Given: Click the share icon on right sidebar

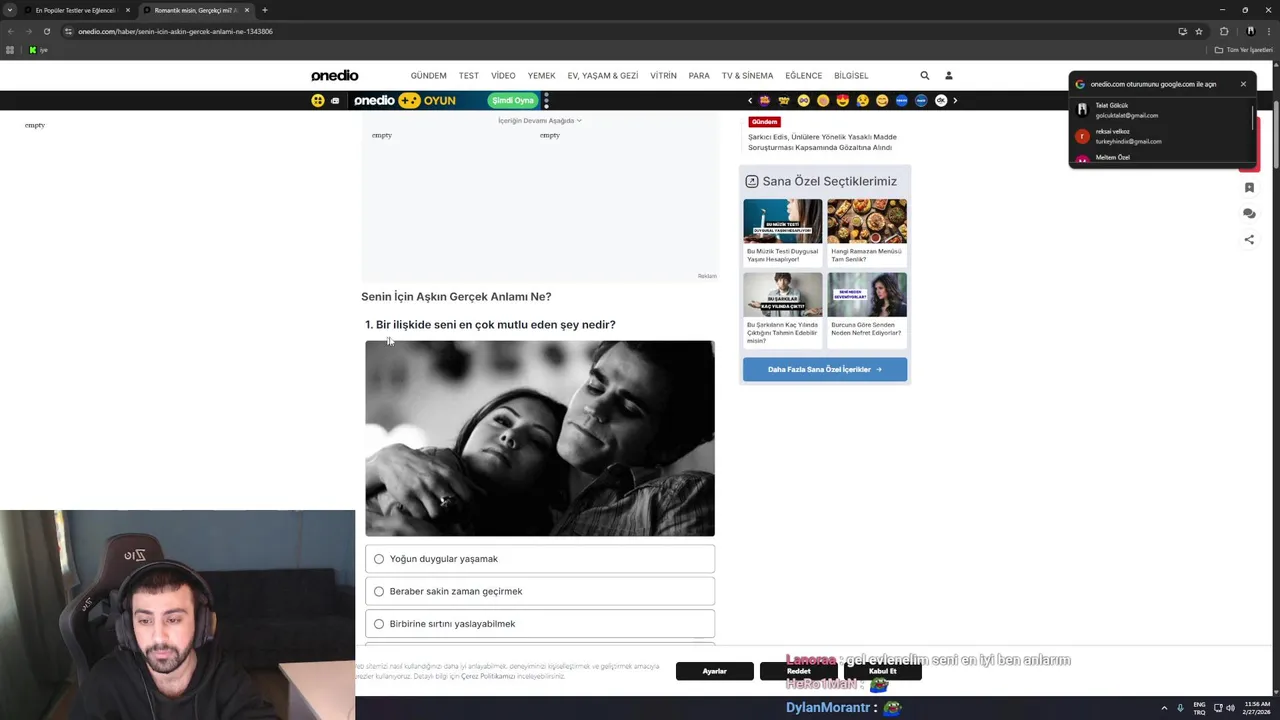Looking at the screenshot, I should (x=1249, y=240).
